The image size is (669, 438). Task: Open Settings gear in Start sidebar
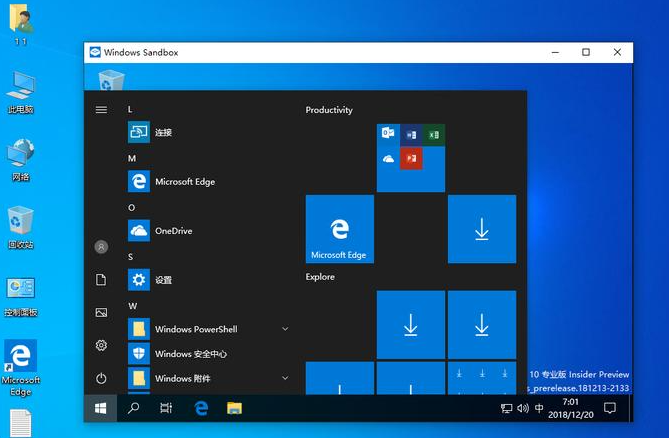[x=101, y=345]
